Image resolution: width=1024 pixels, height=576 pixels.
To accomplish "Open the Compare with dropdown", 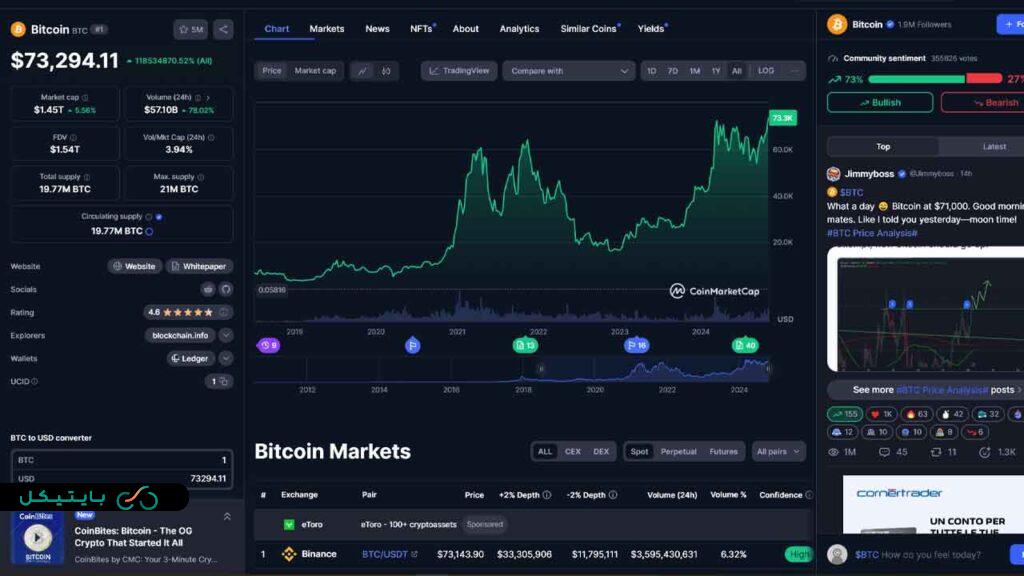I will (x=569, y=71).
